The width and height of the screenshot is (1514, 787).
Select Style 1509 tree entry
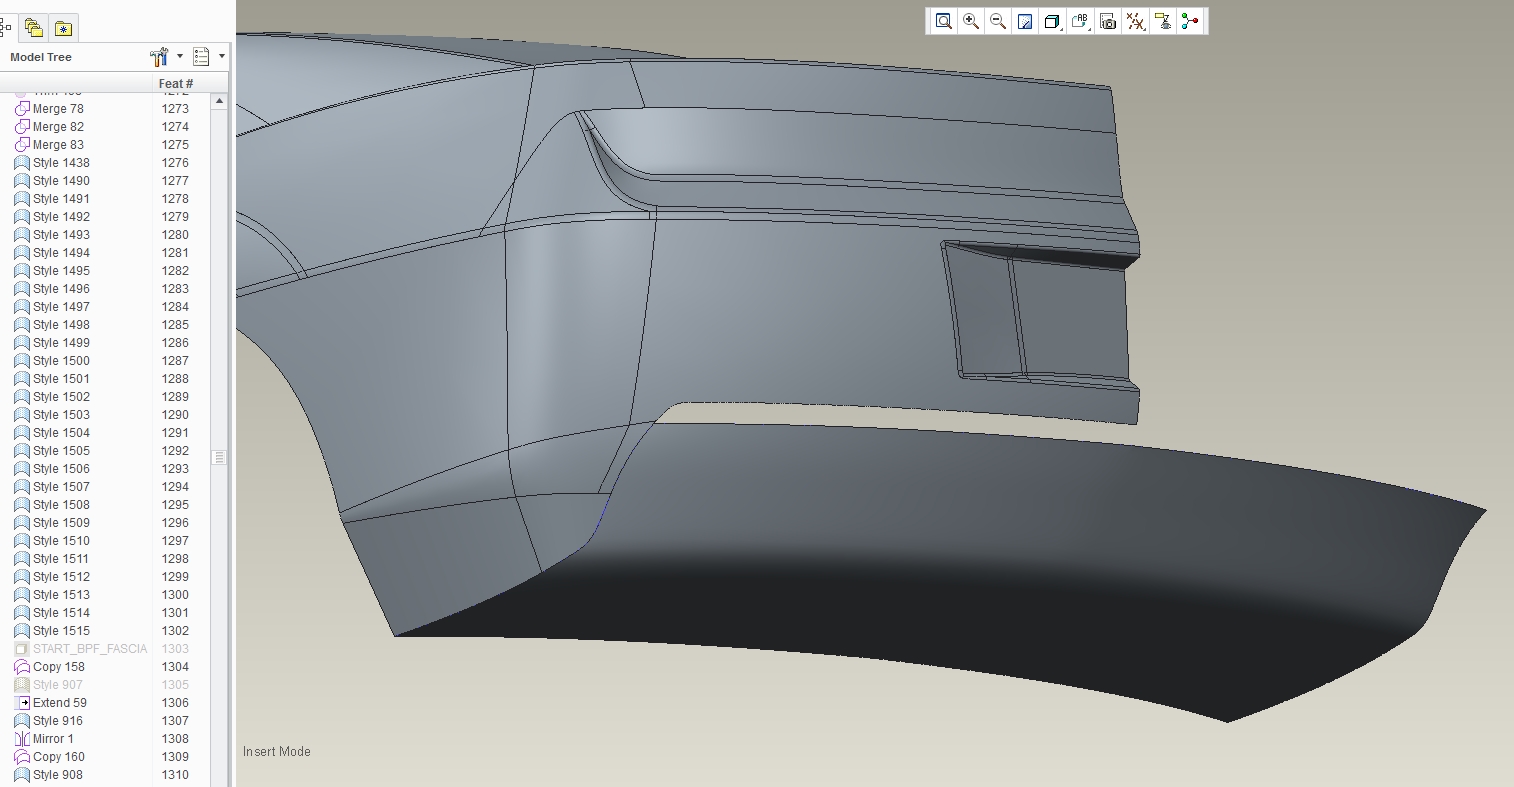(x=61, y=523)
